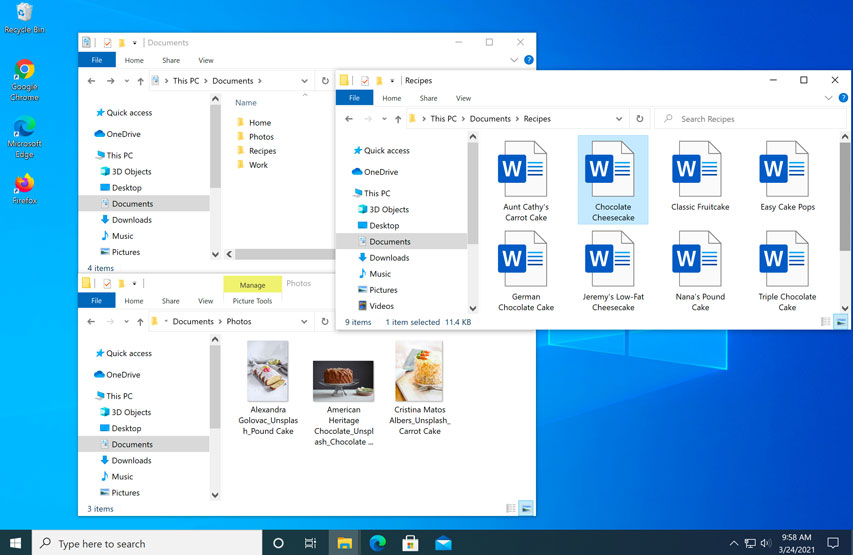853x555 pixels.
Task: Click the File button in Documents window
Action: click(x=97, y=60)
